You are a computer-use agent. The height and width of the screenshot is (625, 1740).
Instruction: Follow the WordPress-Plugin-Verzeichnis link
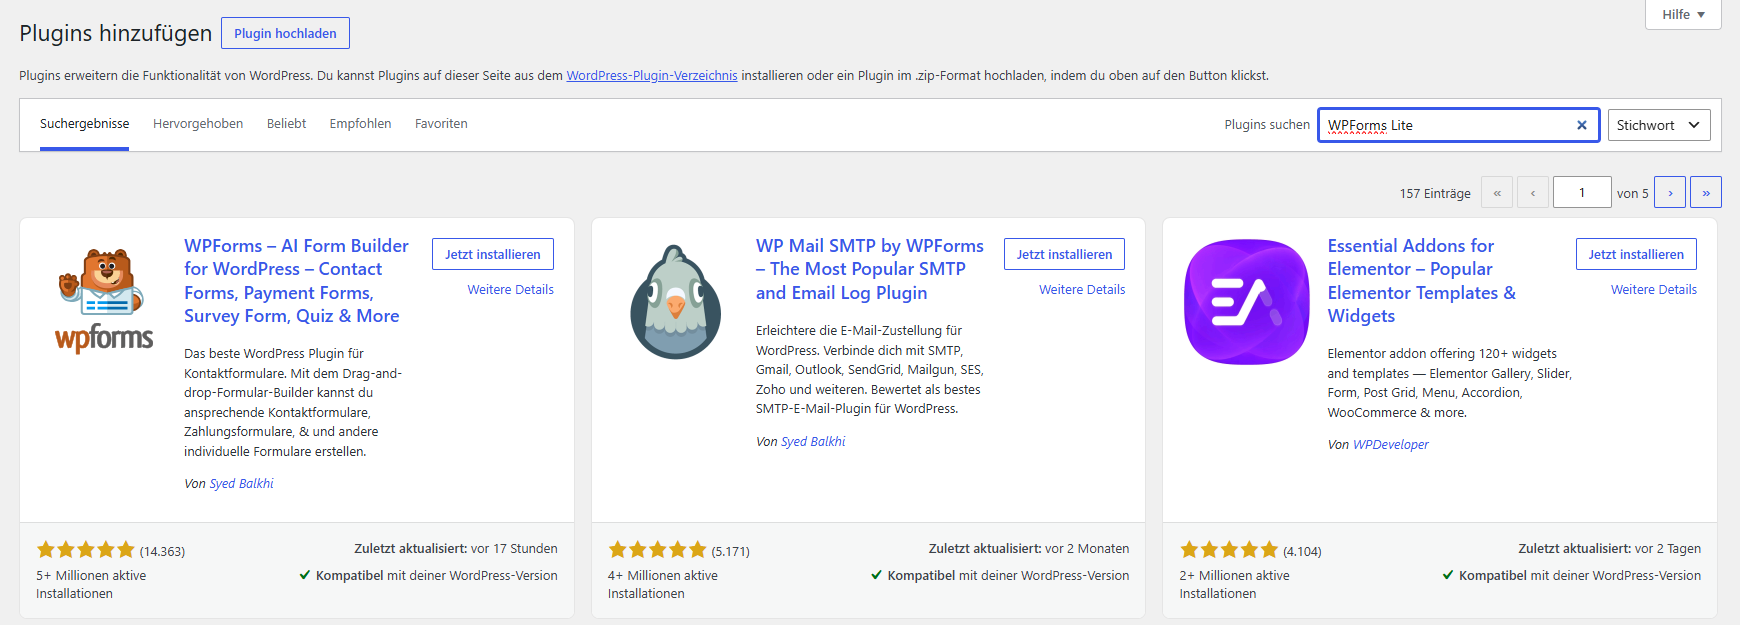coord(652,75)
